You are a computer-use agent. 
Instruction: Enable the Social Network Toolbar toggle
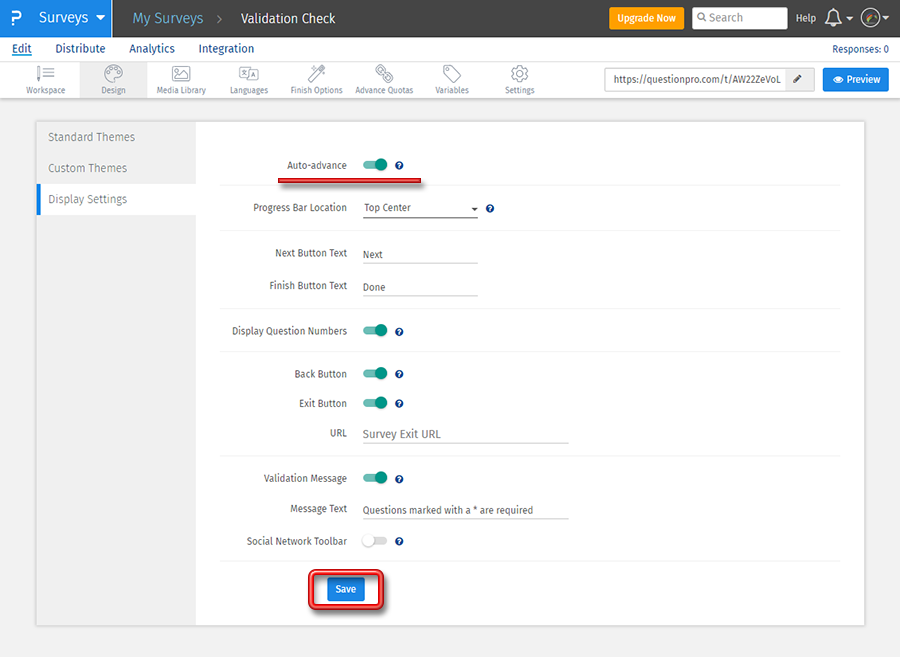coord(375,541)
